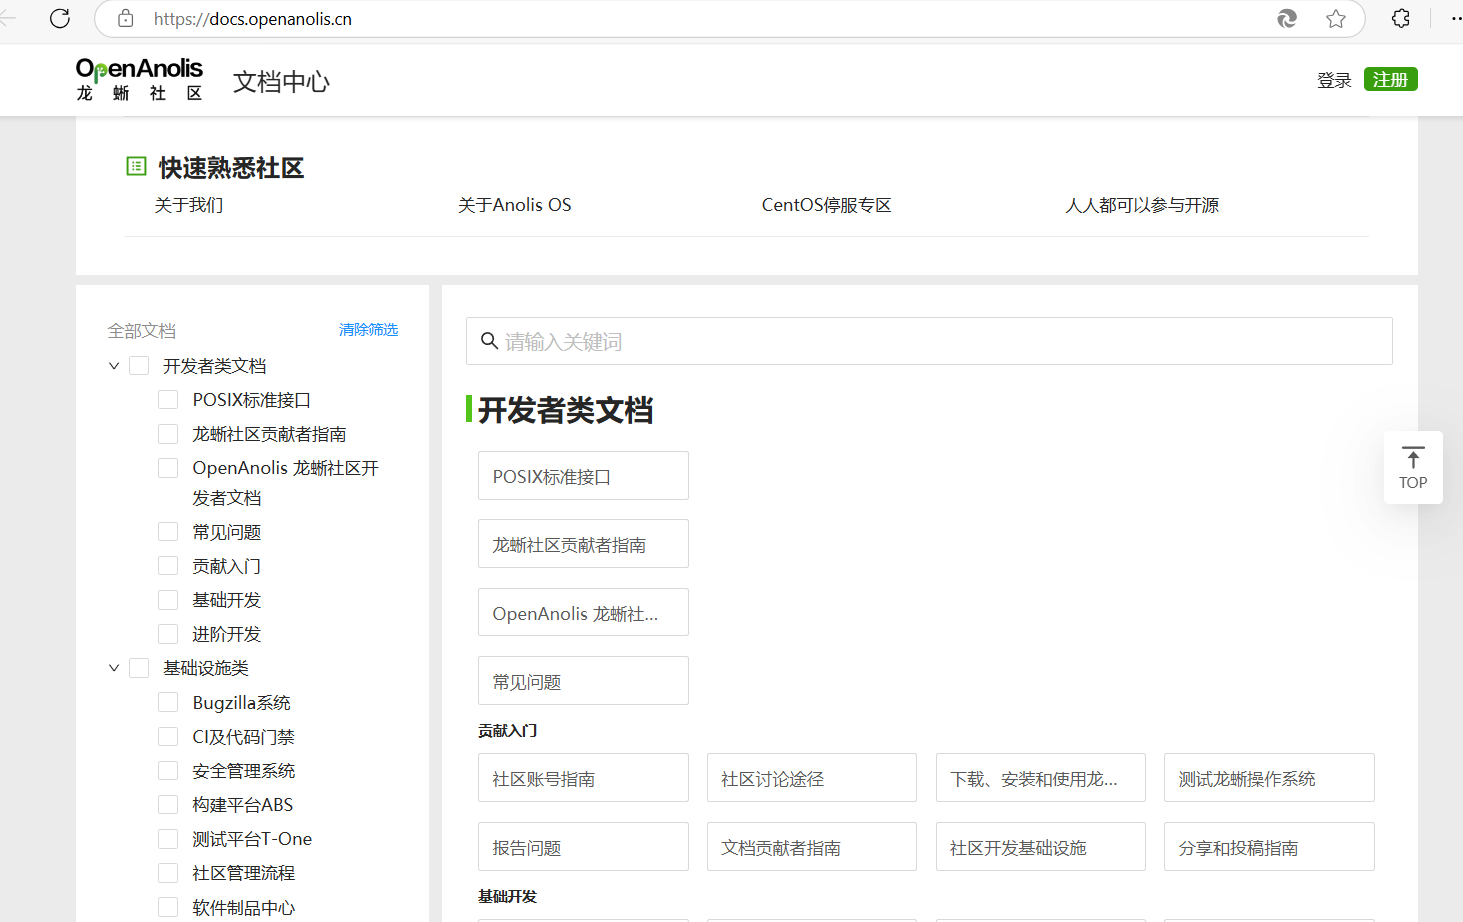Screen dimensions: 1463x922
Task: Check the 测试平台T-One checkbox
Action: pos(168,839)
